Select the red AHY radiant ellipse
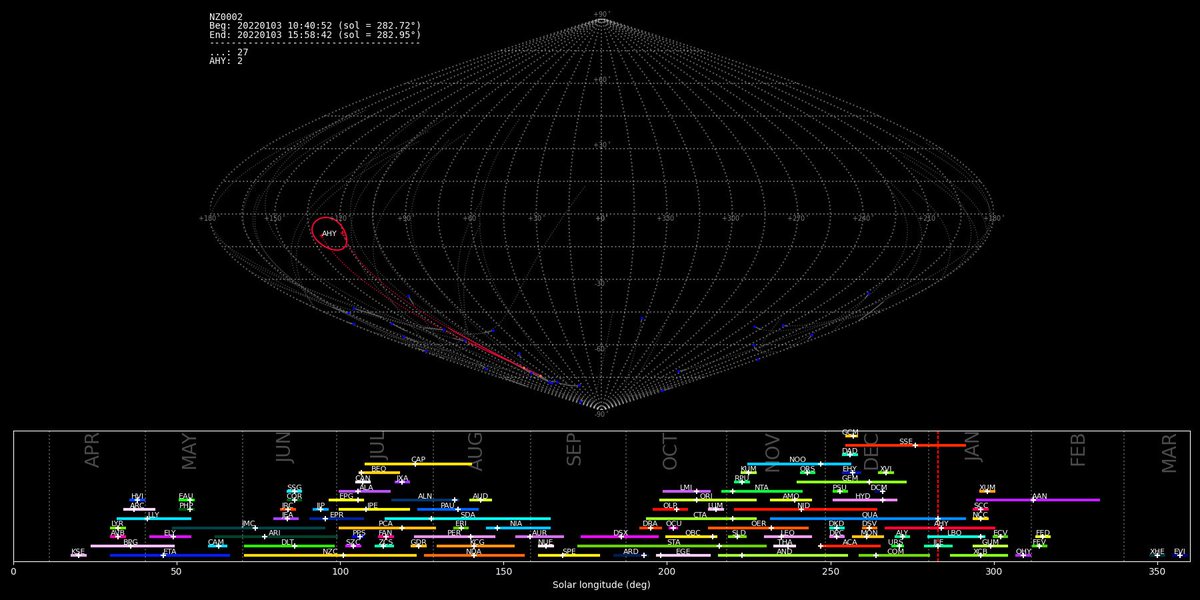Viewport: 1200px width, 600px height. click(330, 233)
